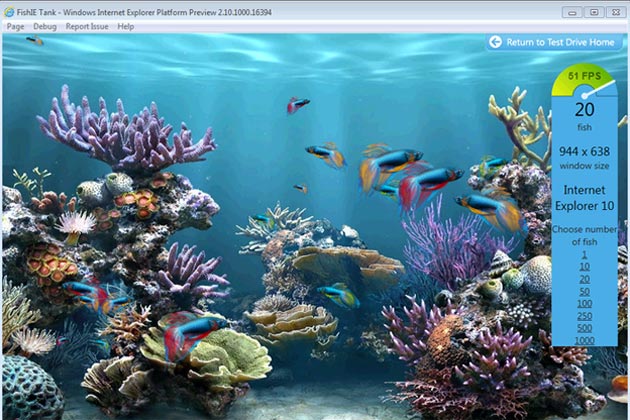Set number of fish to 50
The width and height of the screenshot is (630, 420).
pyautogui.click(x=584, y=291)
